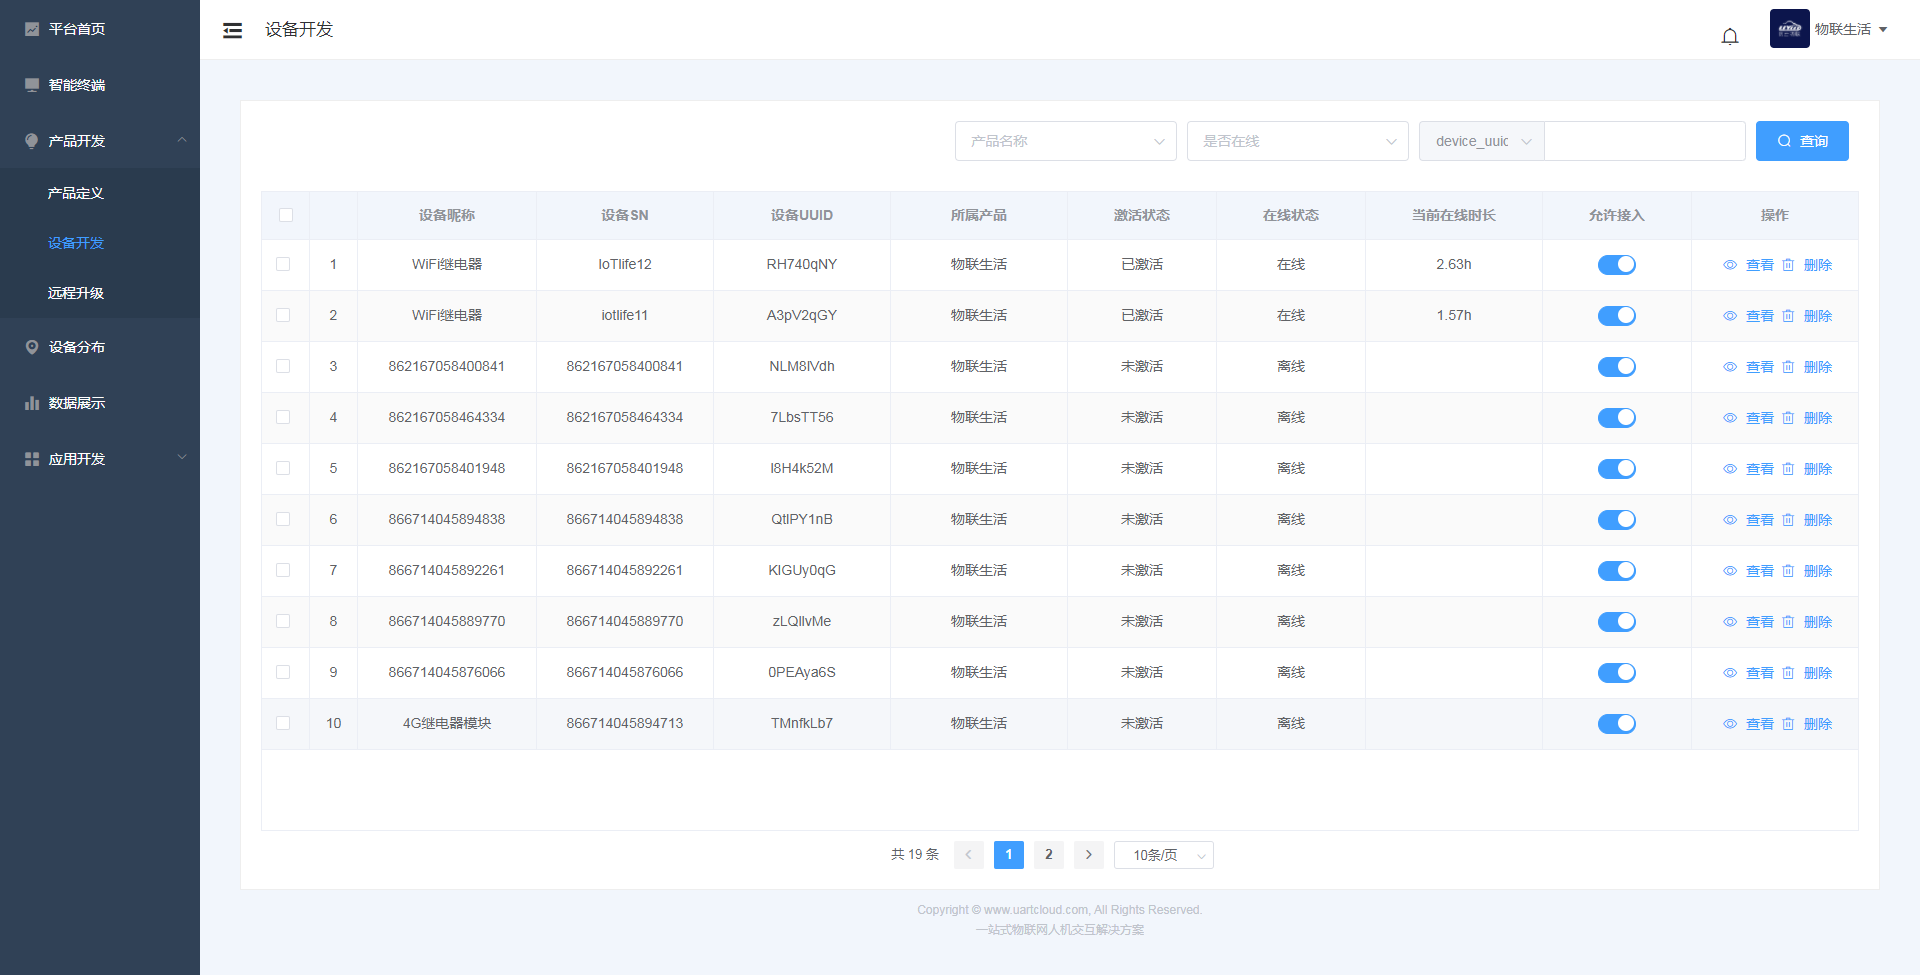
Task: Click 设备分布 location pin icon
Action: (32, 347)
